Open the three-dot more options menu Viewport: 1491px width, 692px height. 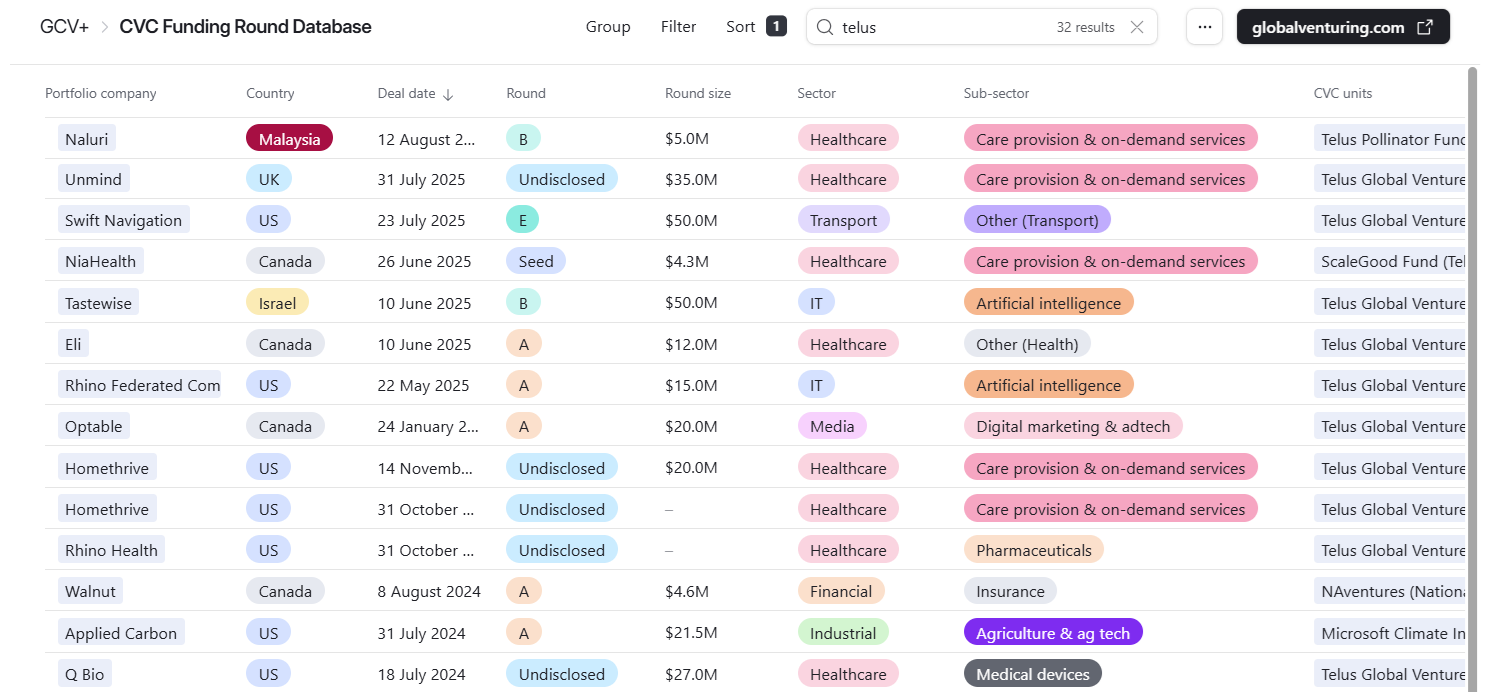tap(1204, 27)
